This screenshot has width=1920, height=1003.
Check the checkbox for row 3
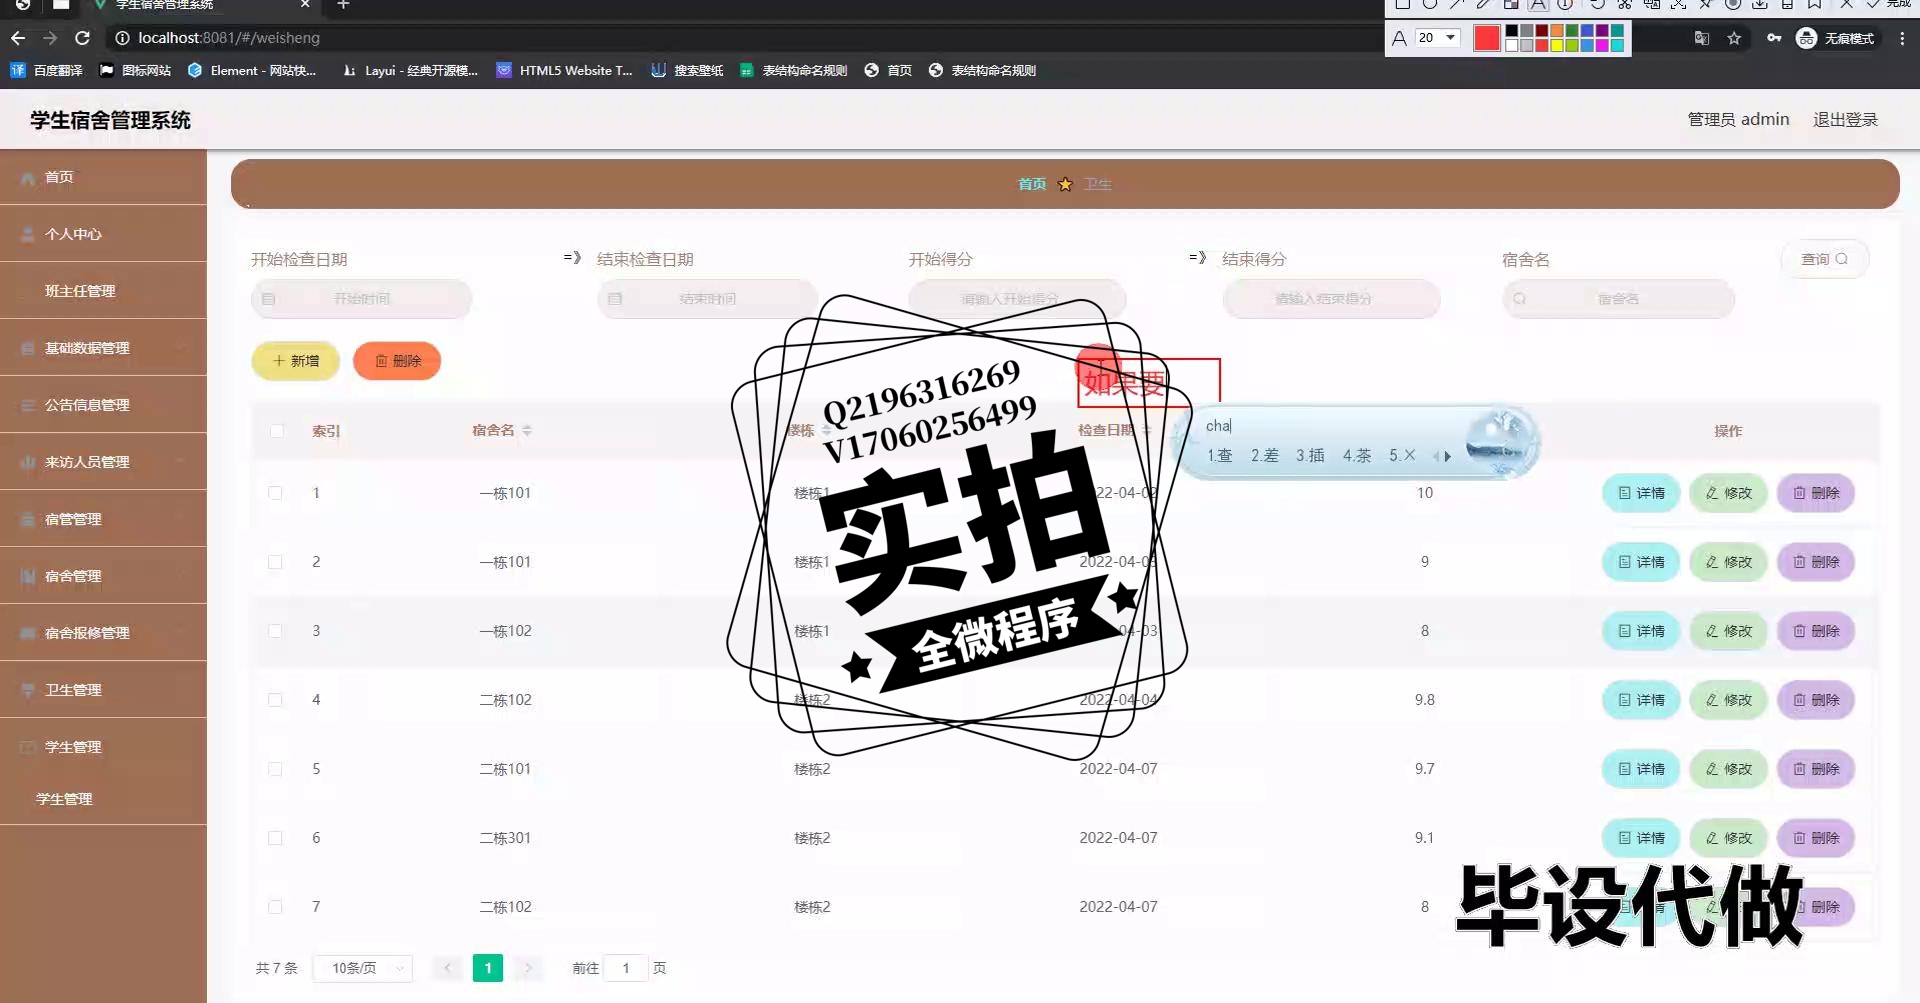275,631
